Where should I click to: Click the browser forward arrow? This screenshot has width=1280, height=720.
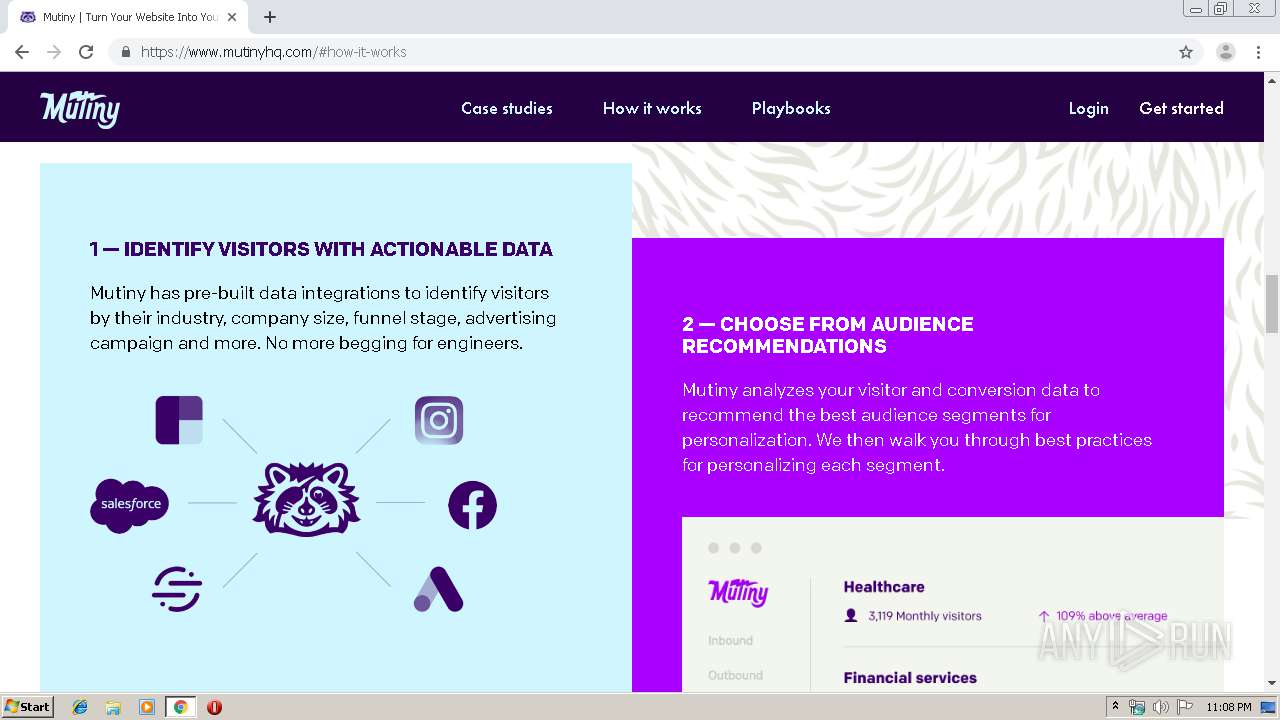click(54, 52)
